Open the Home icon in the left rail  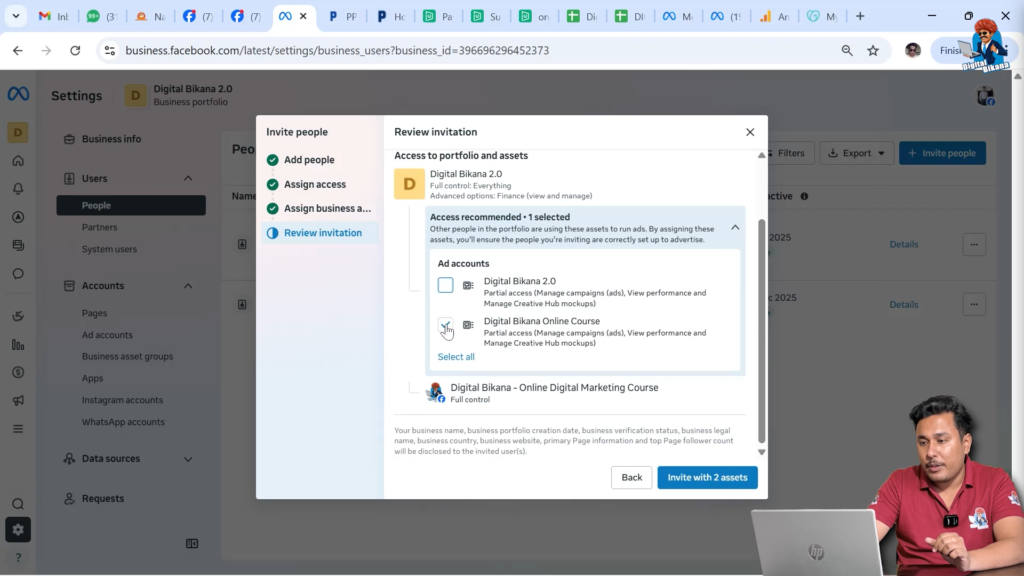point(20,159)
